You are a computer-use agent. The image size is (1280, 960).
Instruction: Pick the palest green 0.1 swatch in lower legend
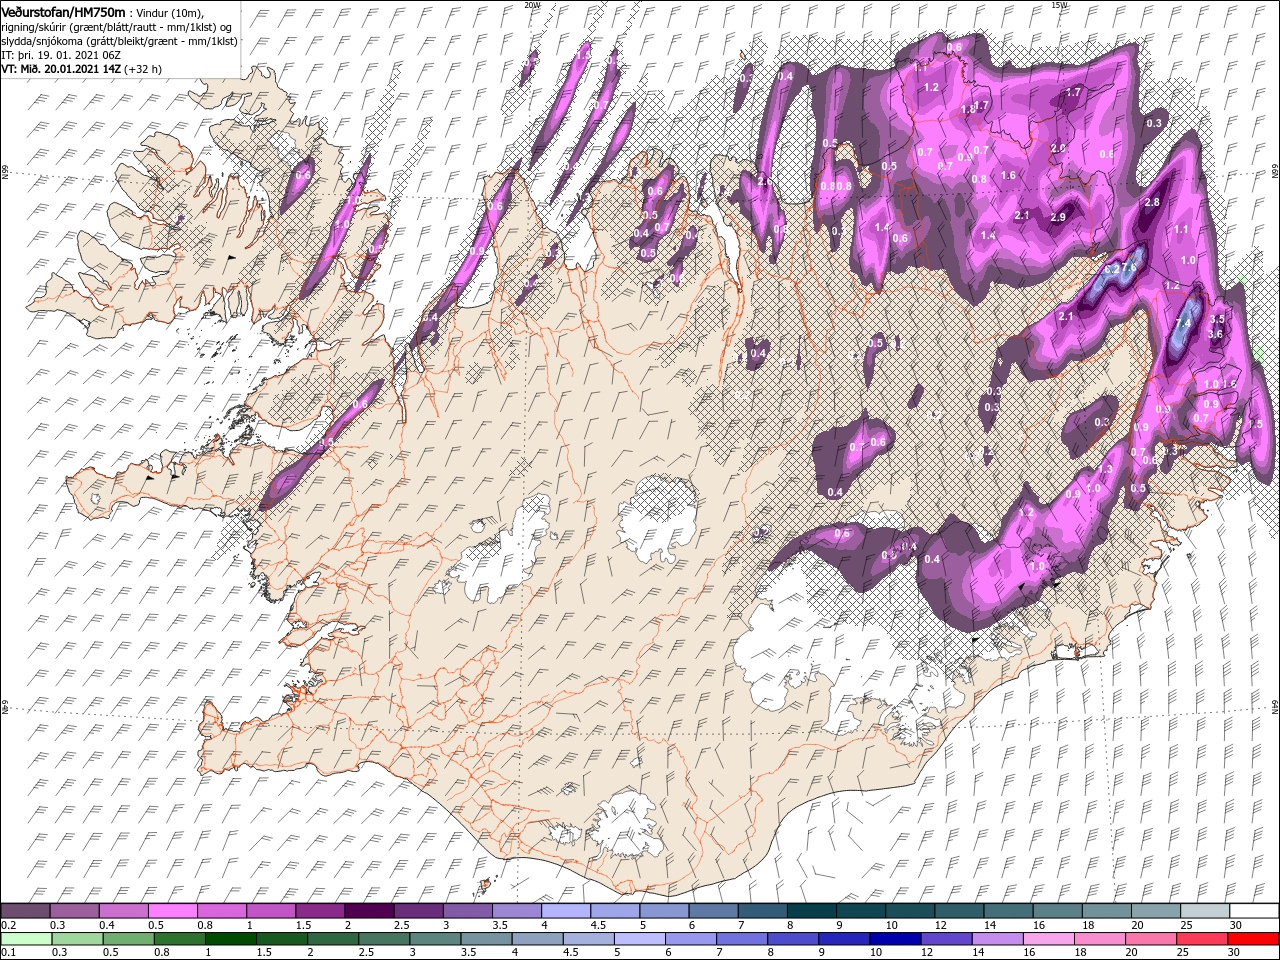click(27, 939)
